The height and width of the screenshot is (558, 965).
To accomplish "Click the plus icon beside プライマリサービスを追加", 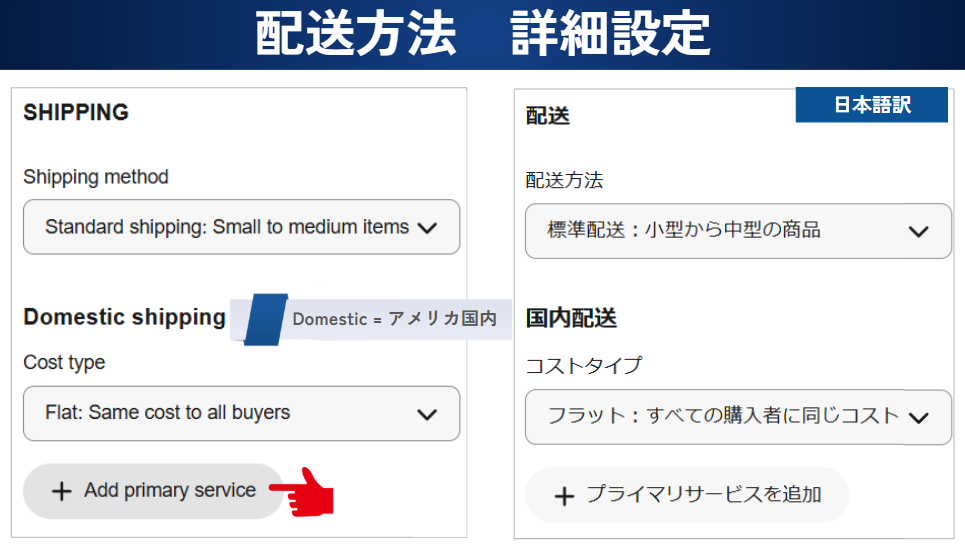I will [x=564, y=496].
